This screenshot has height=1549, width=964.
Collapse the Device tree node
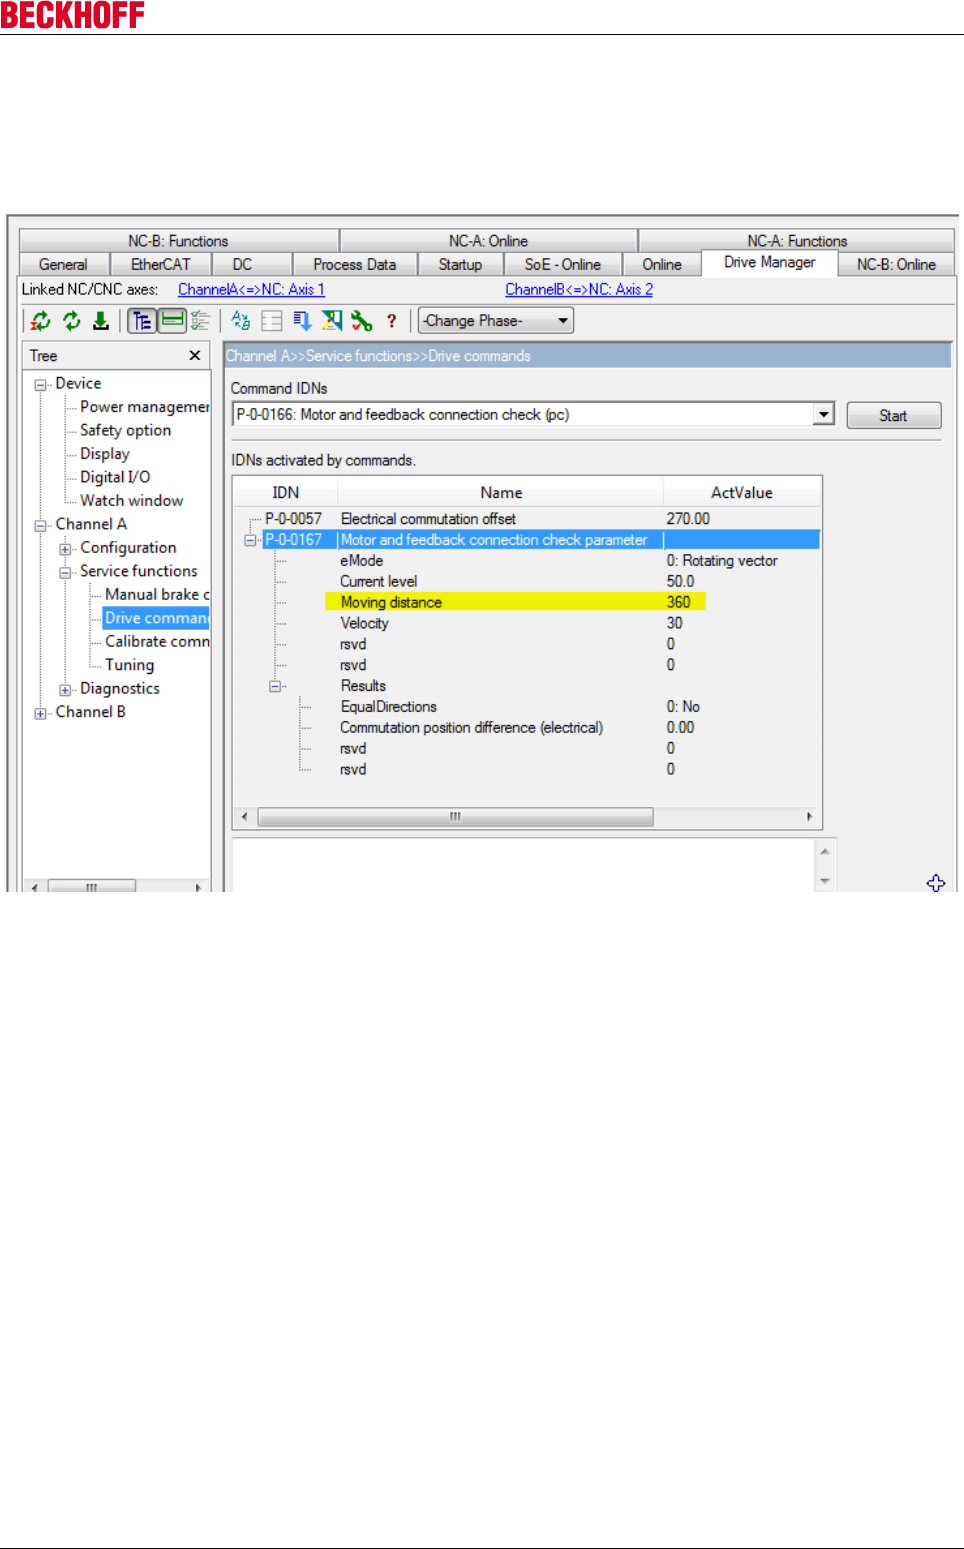click(41, 385)
